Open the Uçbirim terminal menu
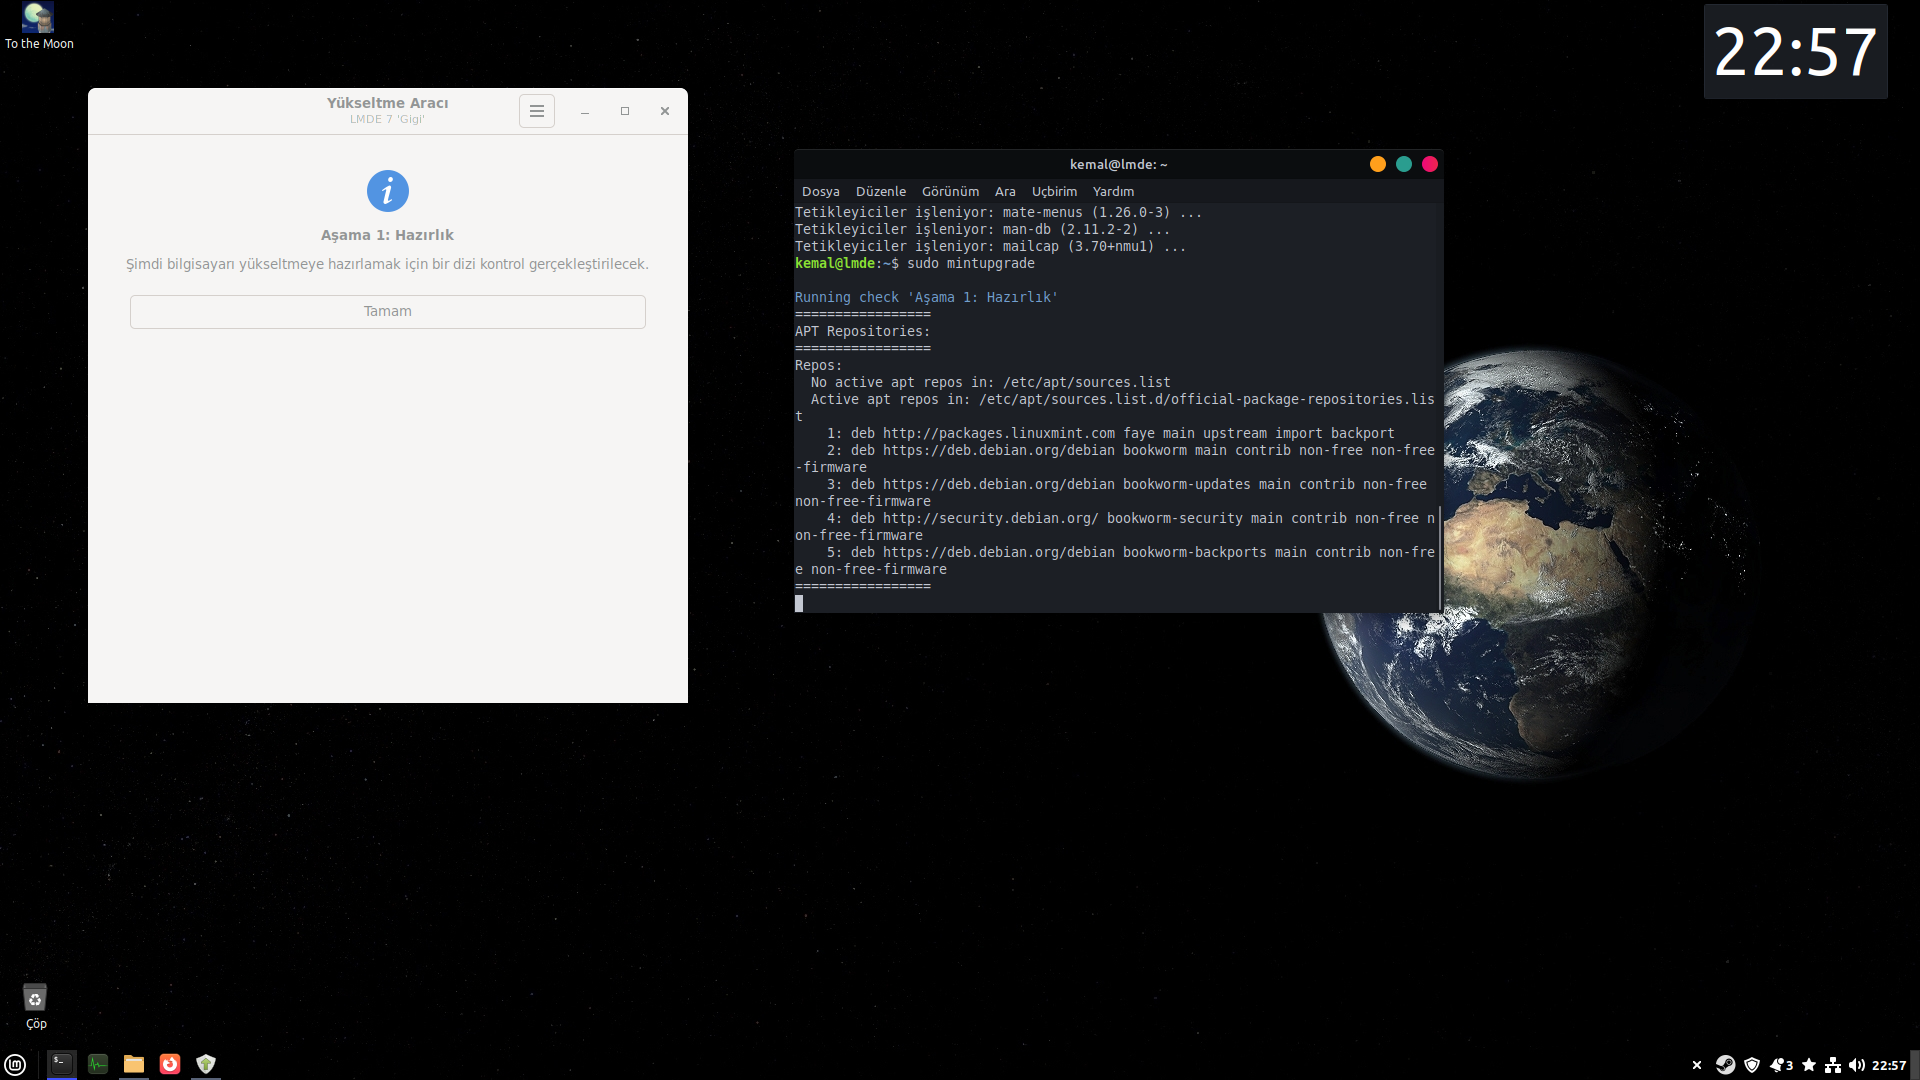1920x1080 pixels. coord(1054,191)
